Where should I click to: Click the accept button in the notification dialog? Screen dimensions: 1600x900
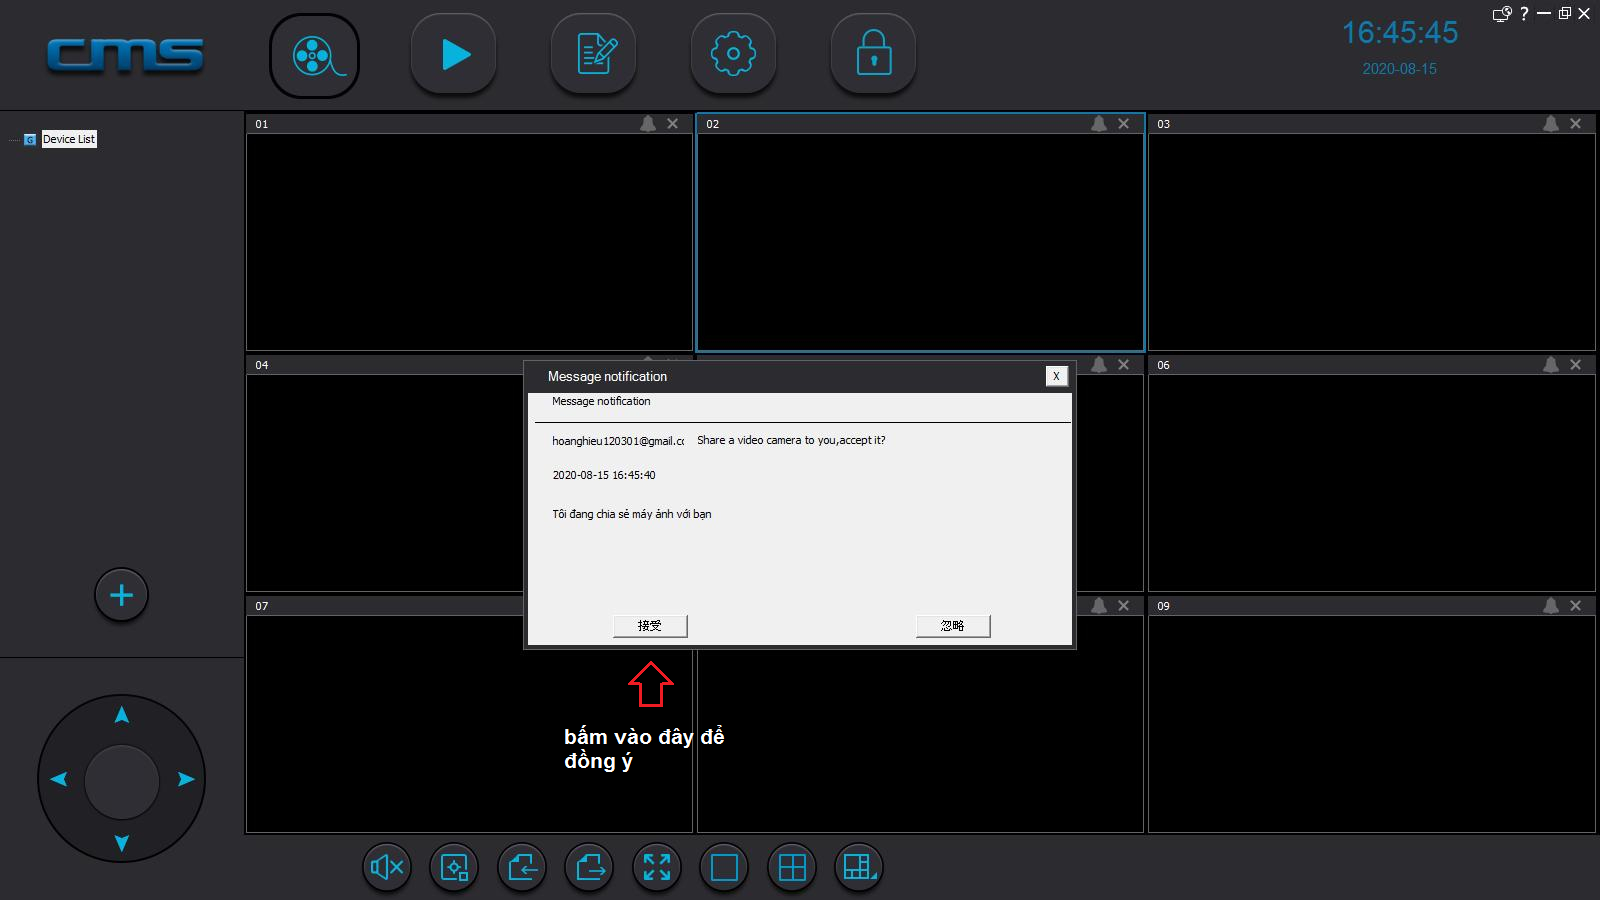pos(650,626)
